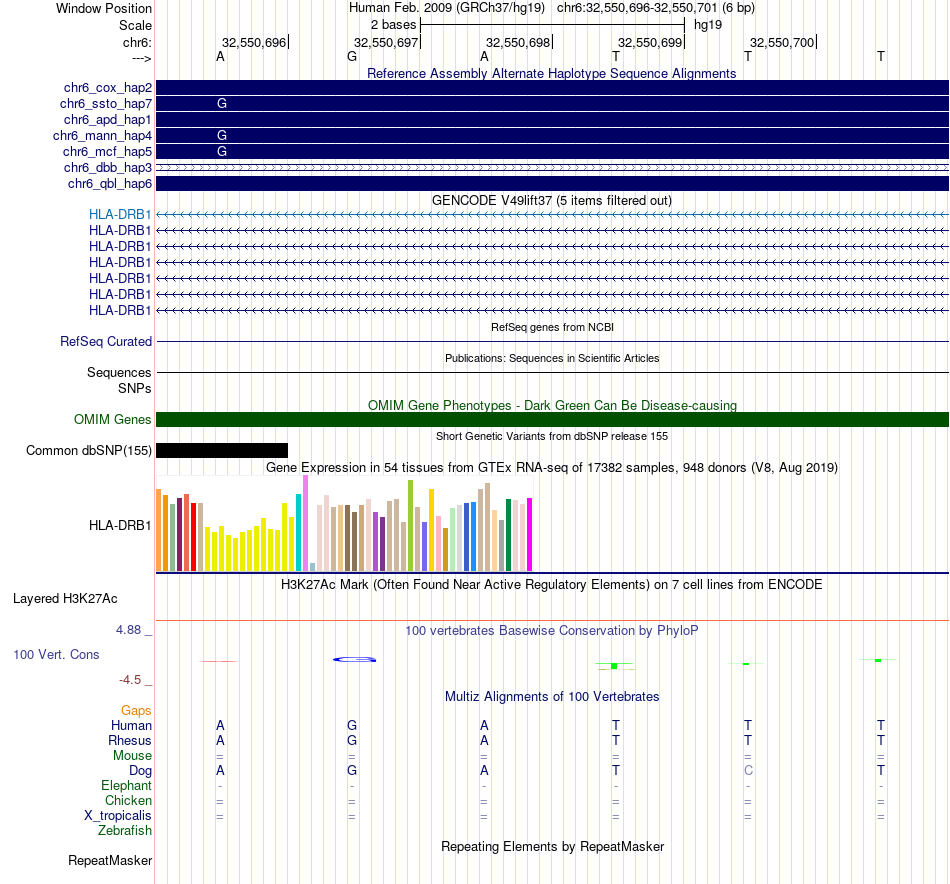Click Publications: Sequences in Scientific Articles title
Image resolution: width=950 pixels, height=884 pixels.
pyautogui.click(x=552, y=358)
